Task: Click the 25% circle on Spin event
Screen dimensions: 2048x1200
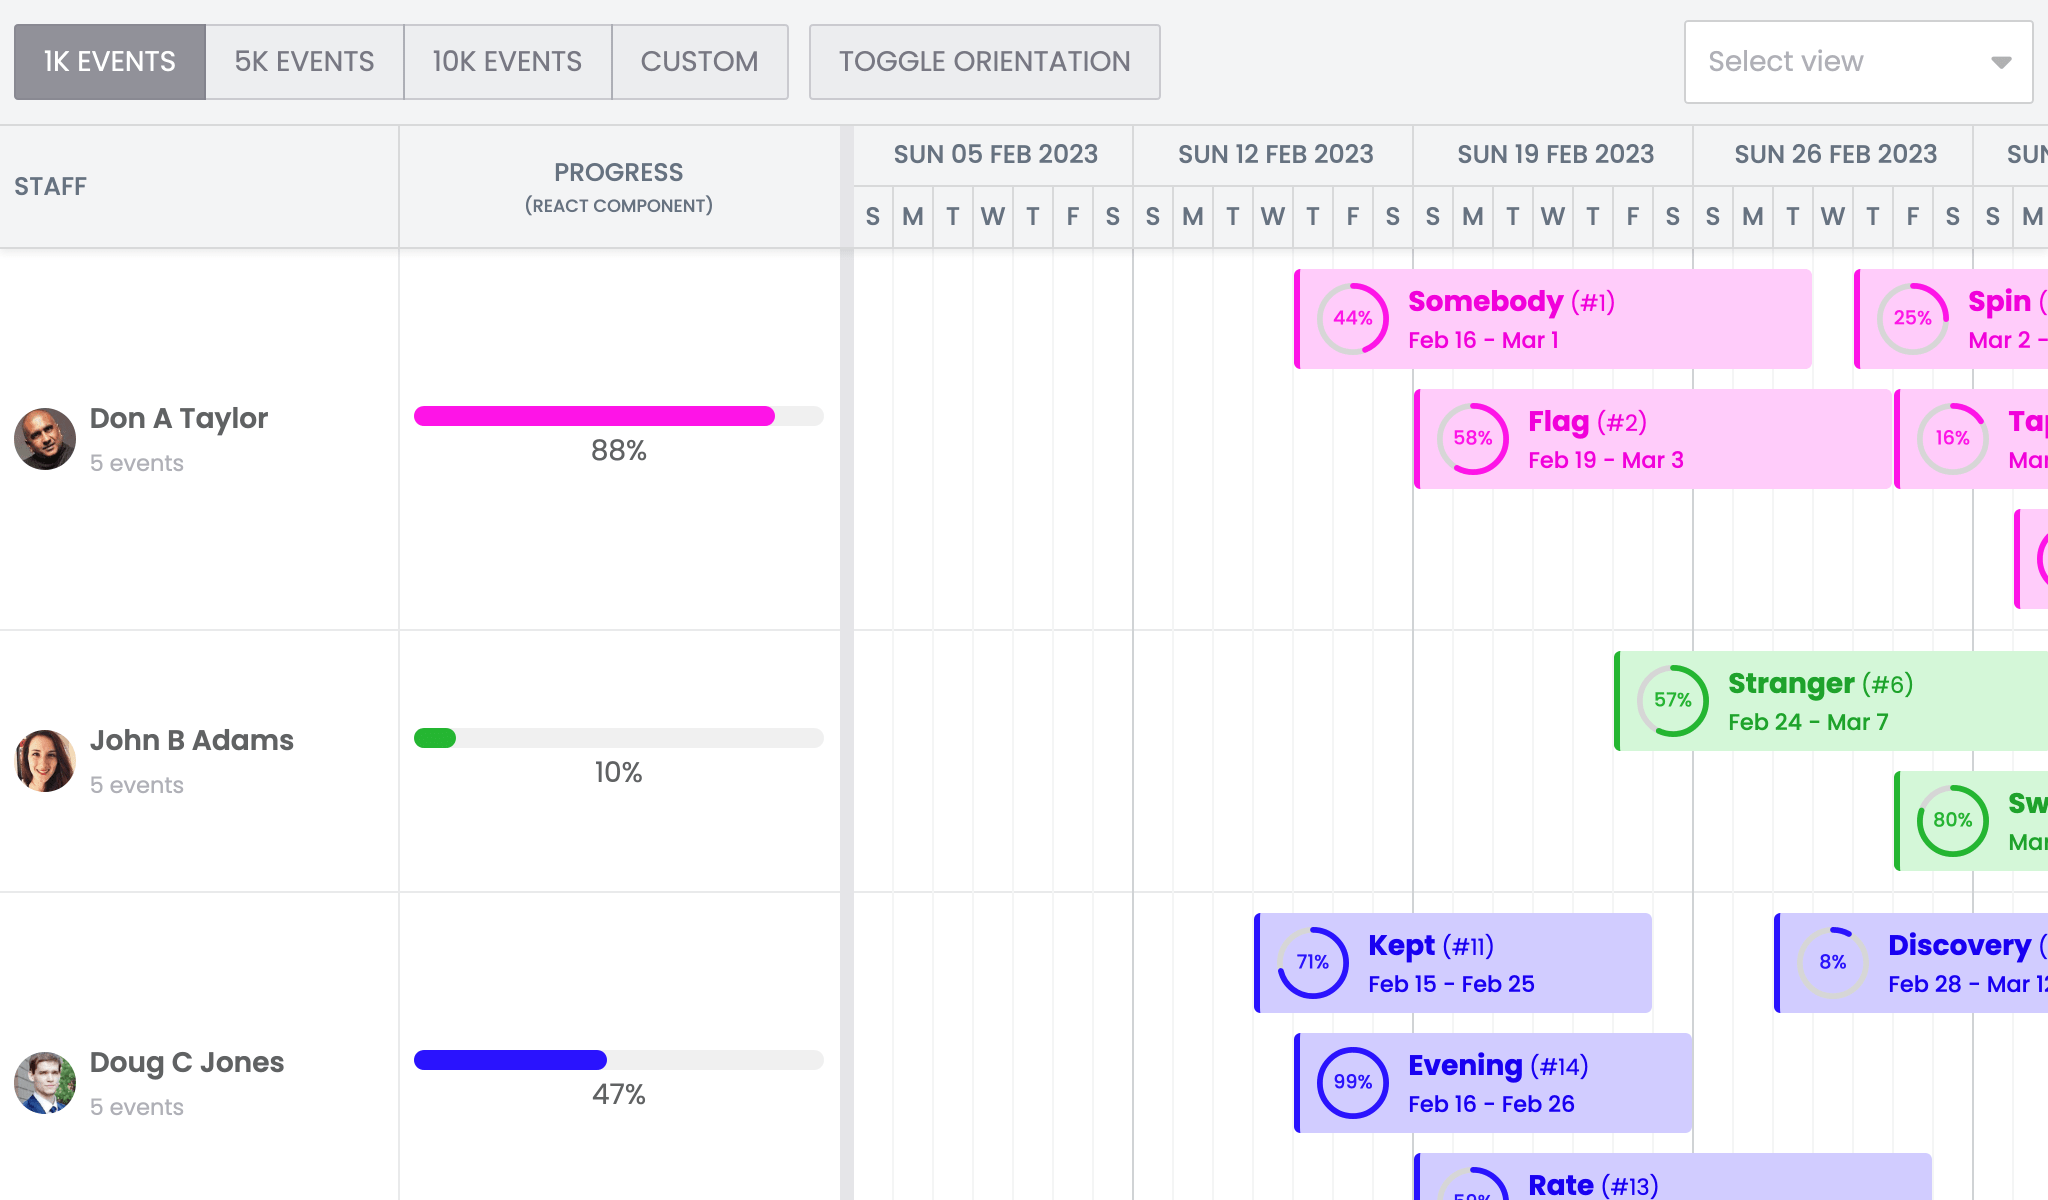Action: coord(1913,318)
